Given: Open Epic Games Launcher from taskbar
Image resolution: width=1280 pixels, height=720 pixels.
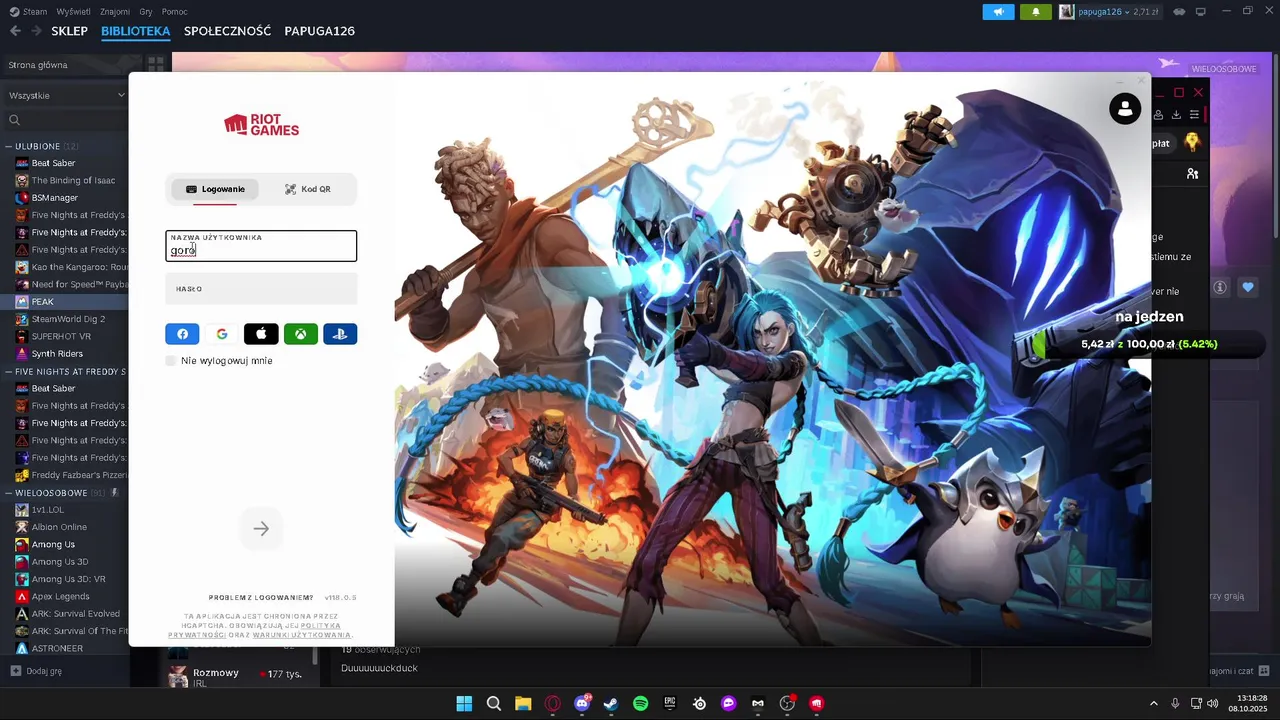Looking at the screenshot, I should tap(670, 704).
